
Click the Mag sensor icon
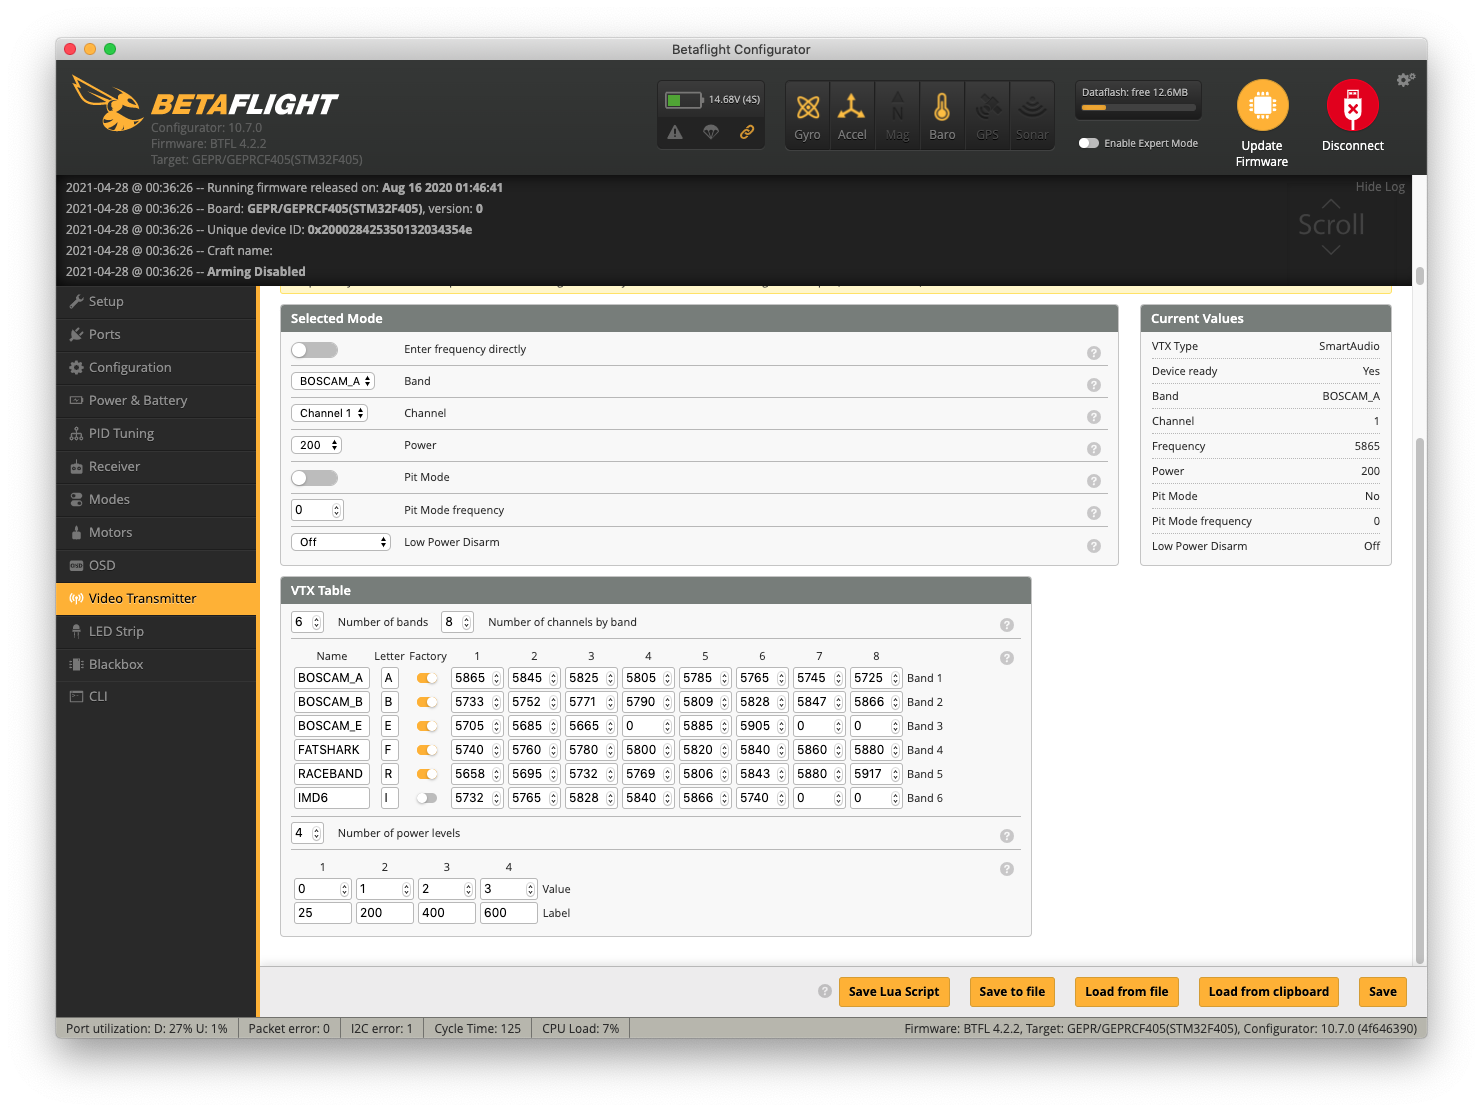897,107
